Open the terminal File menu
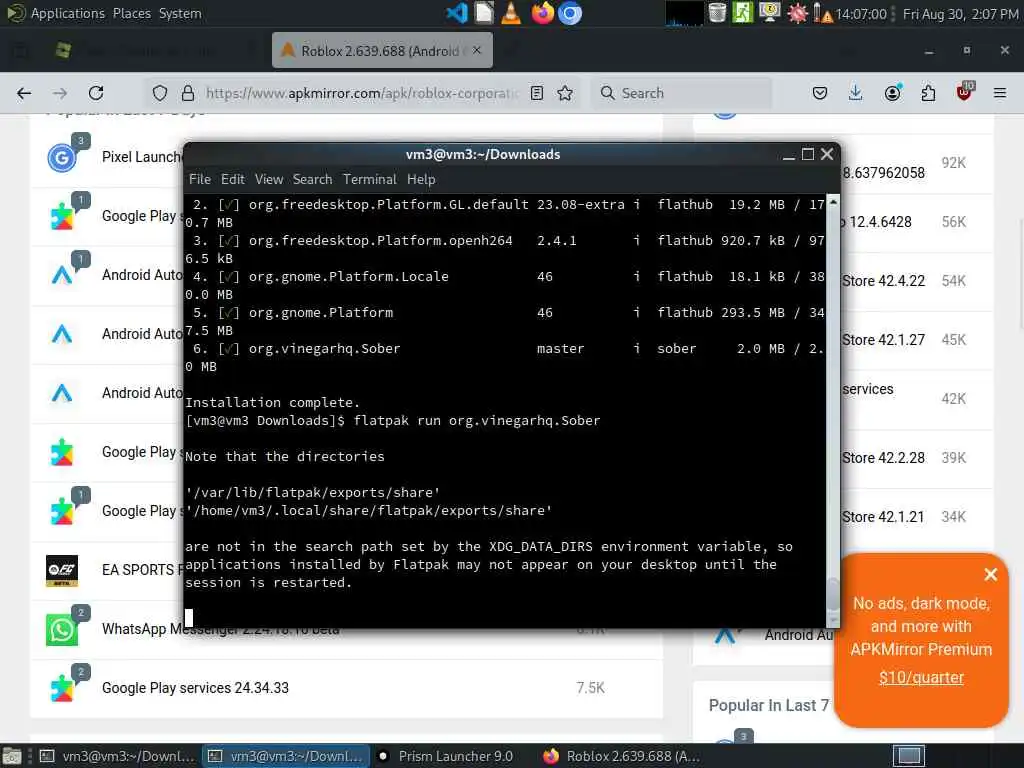 [200, 179]
